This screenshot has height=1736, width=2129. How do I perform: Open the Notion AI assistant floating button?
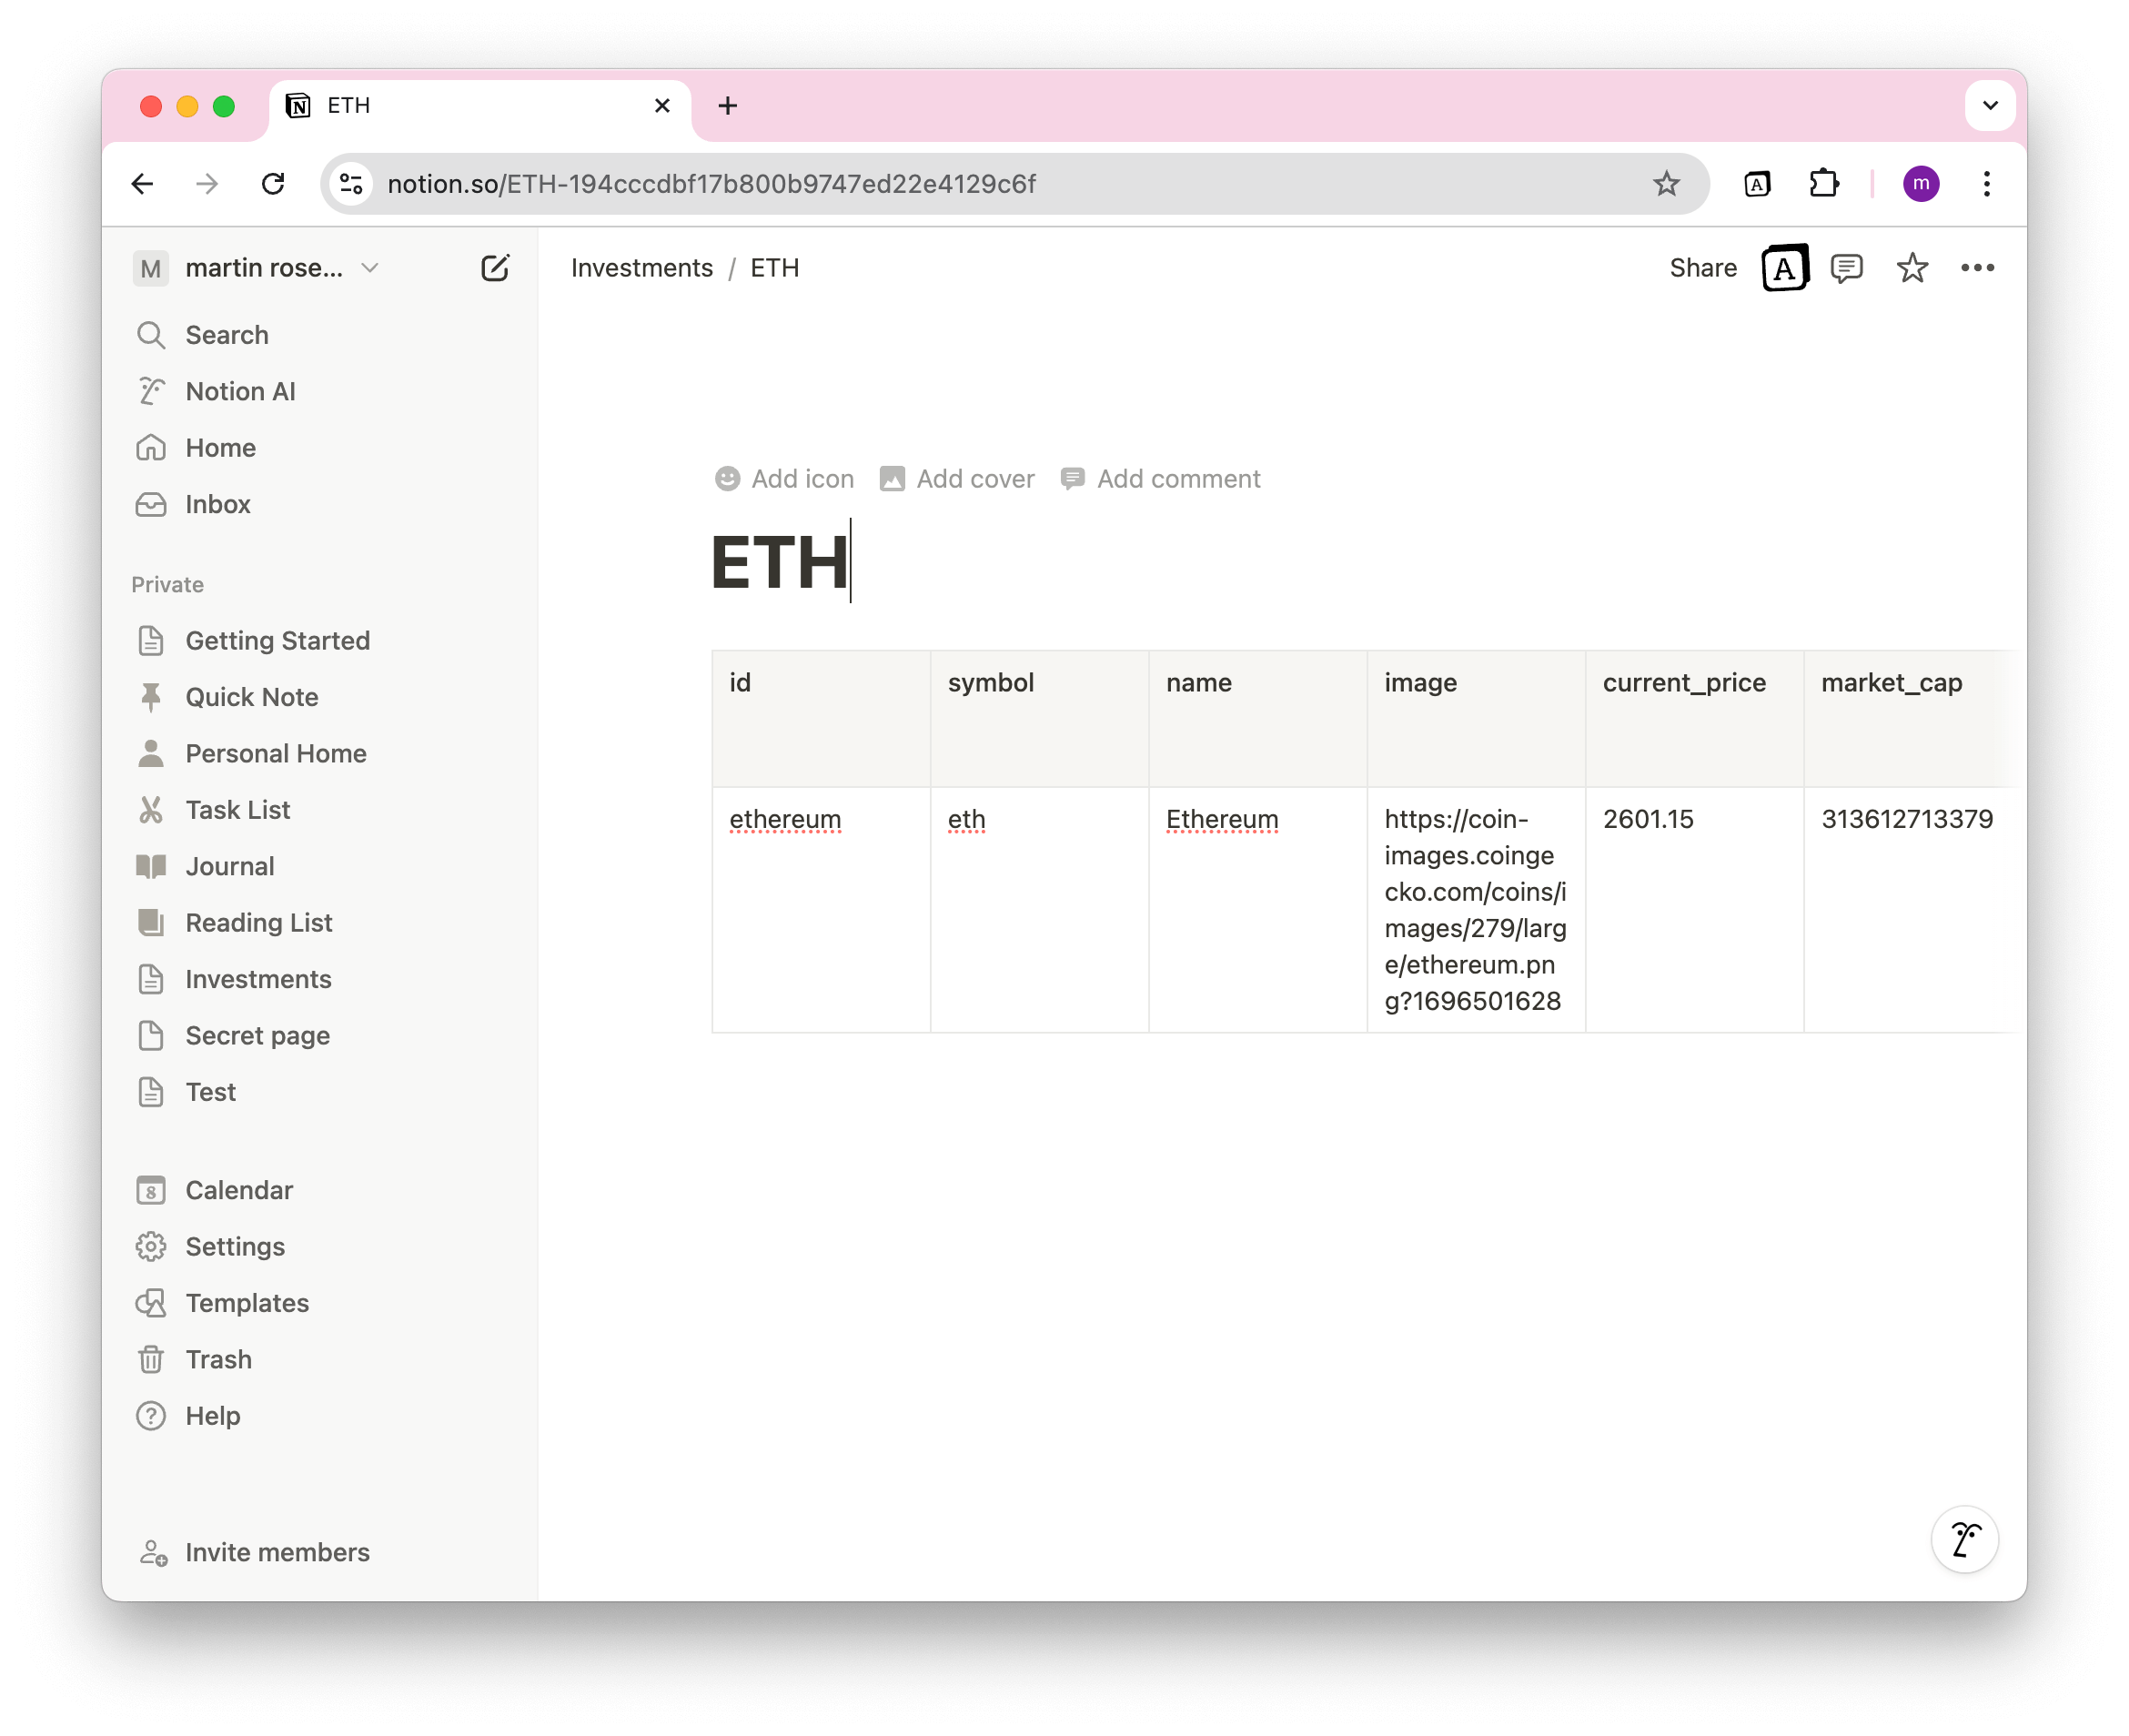tap(1964, 1539)
